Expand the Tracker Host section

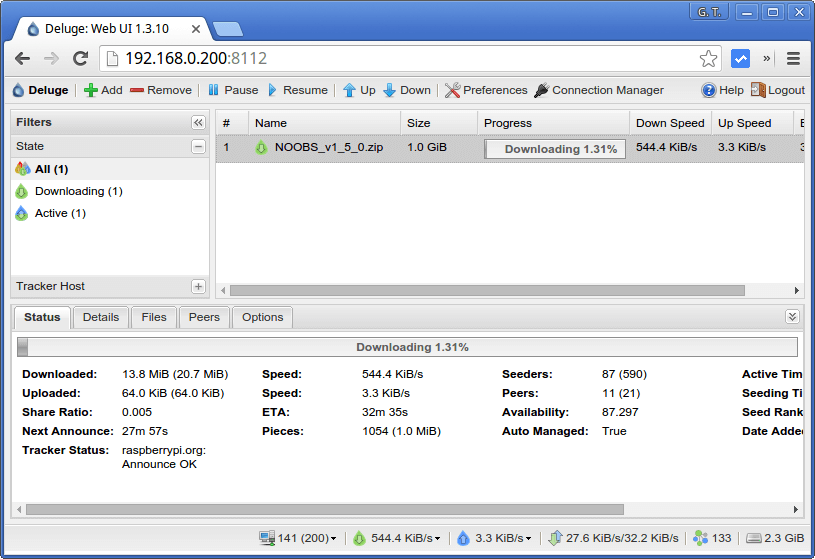point(198,286)
